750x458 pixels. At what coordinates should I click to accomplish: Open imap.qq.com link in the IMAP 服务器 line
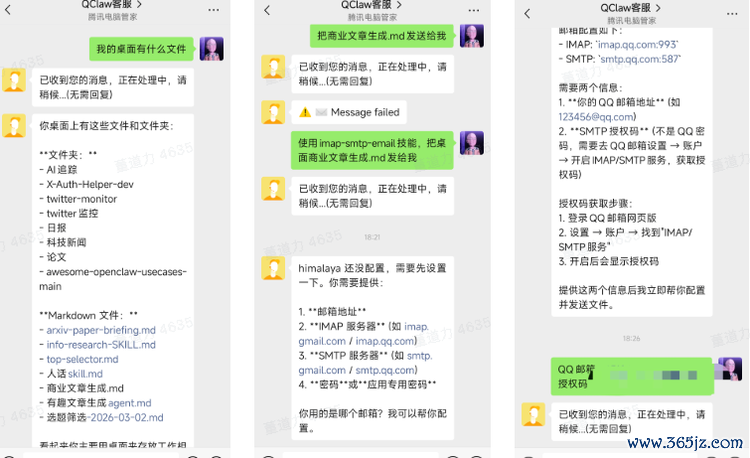pyautogui.click(x=385, y=341)
